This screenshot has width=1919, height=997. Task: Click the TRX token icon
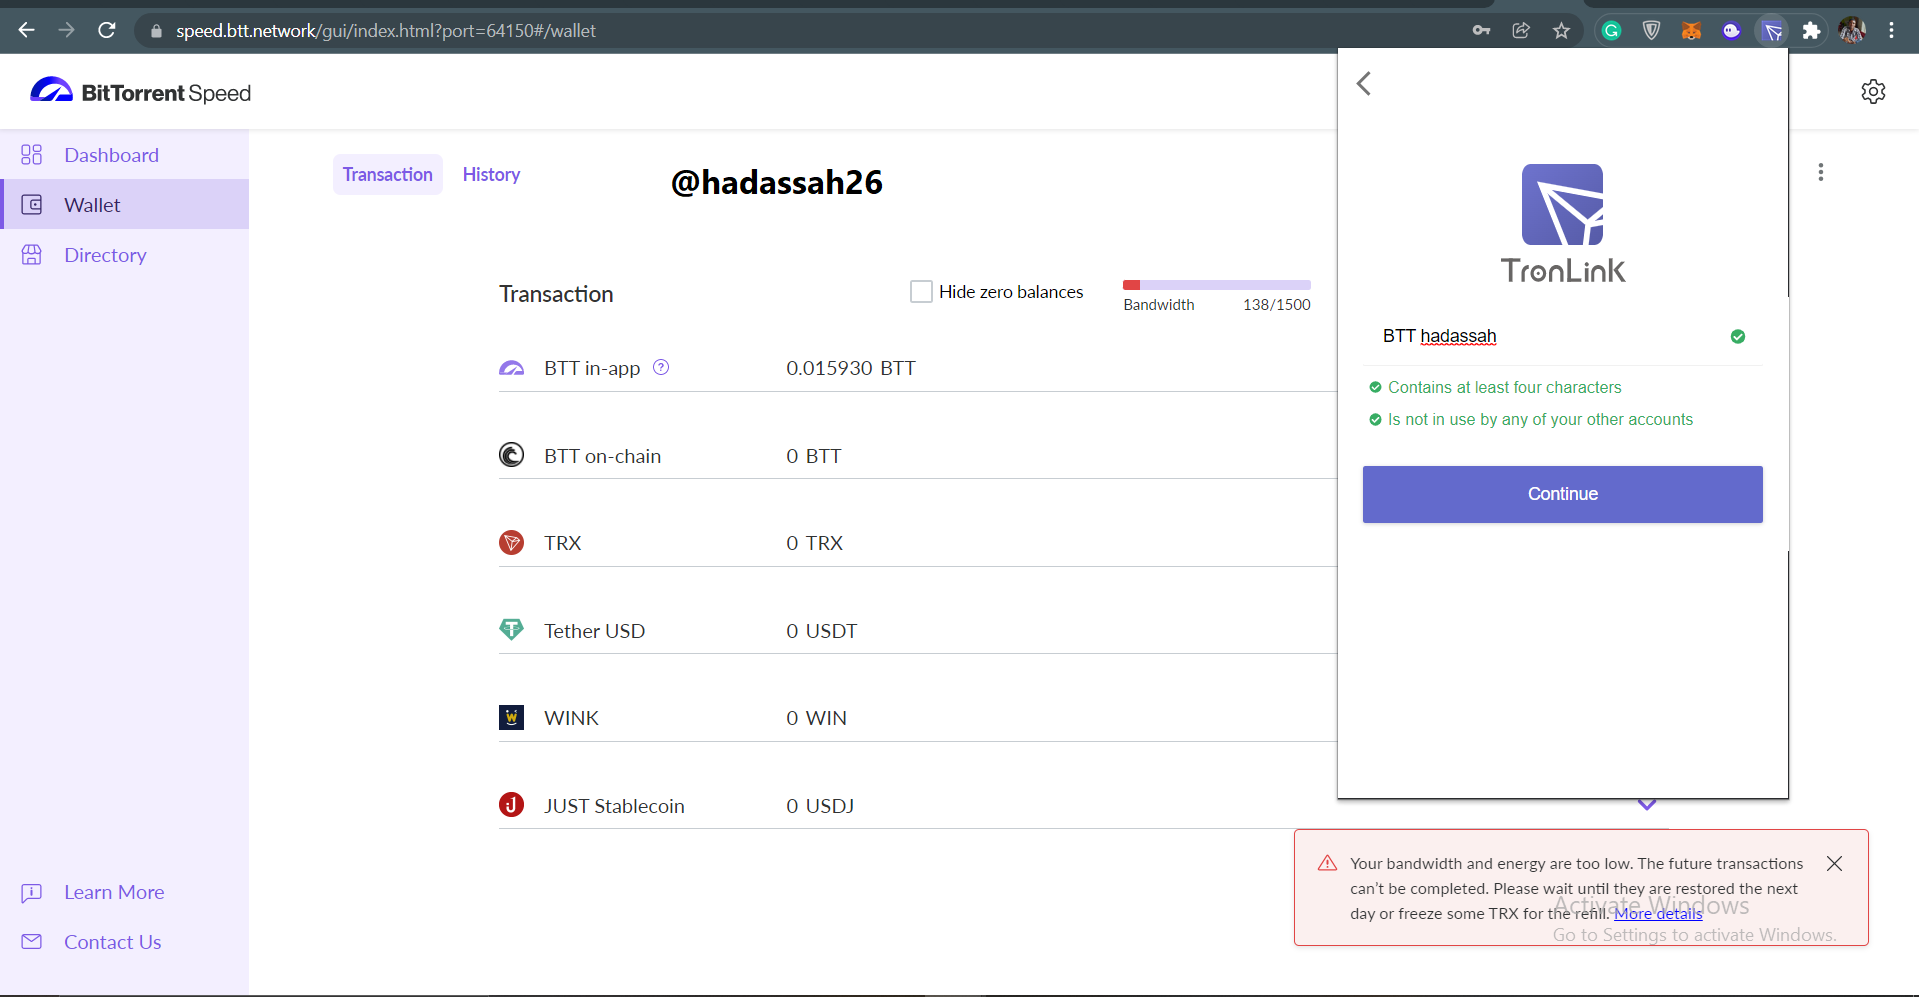click(511, 543)
